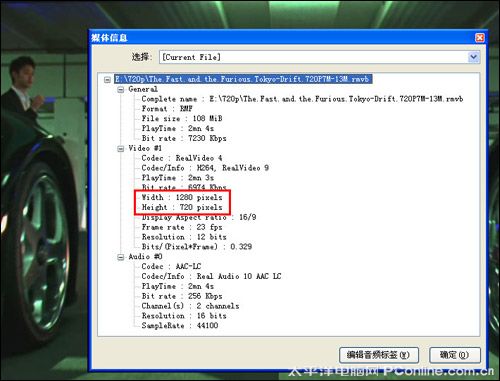Select the Codec : AAC-LC entry

point(171,266)
